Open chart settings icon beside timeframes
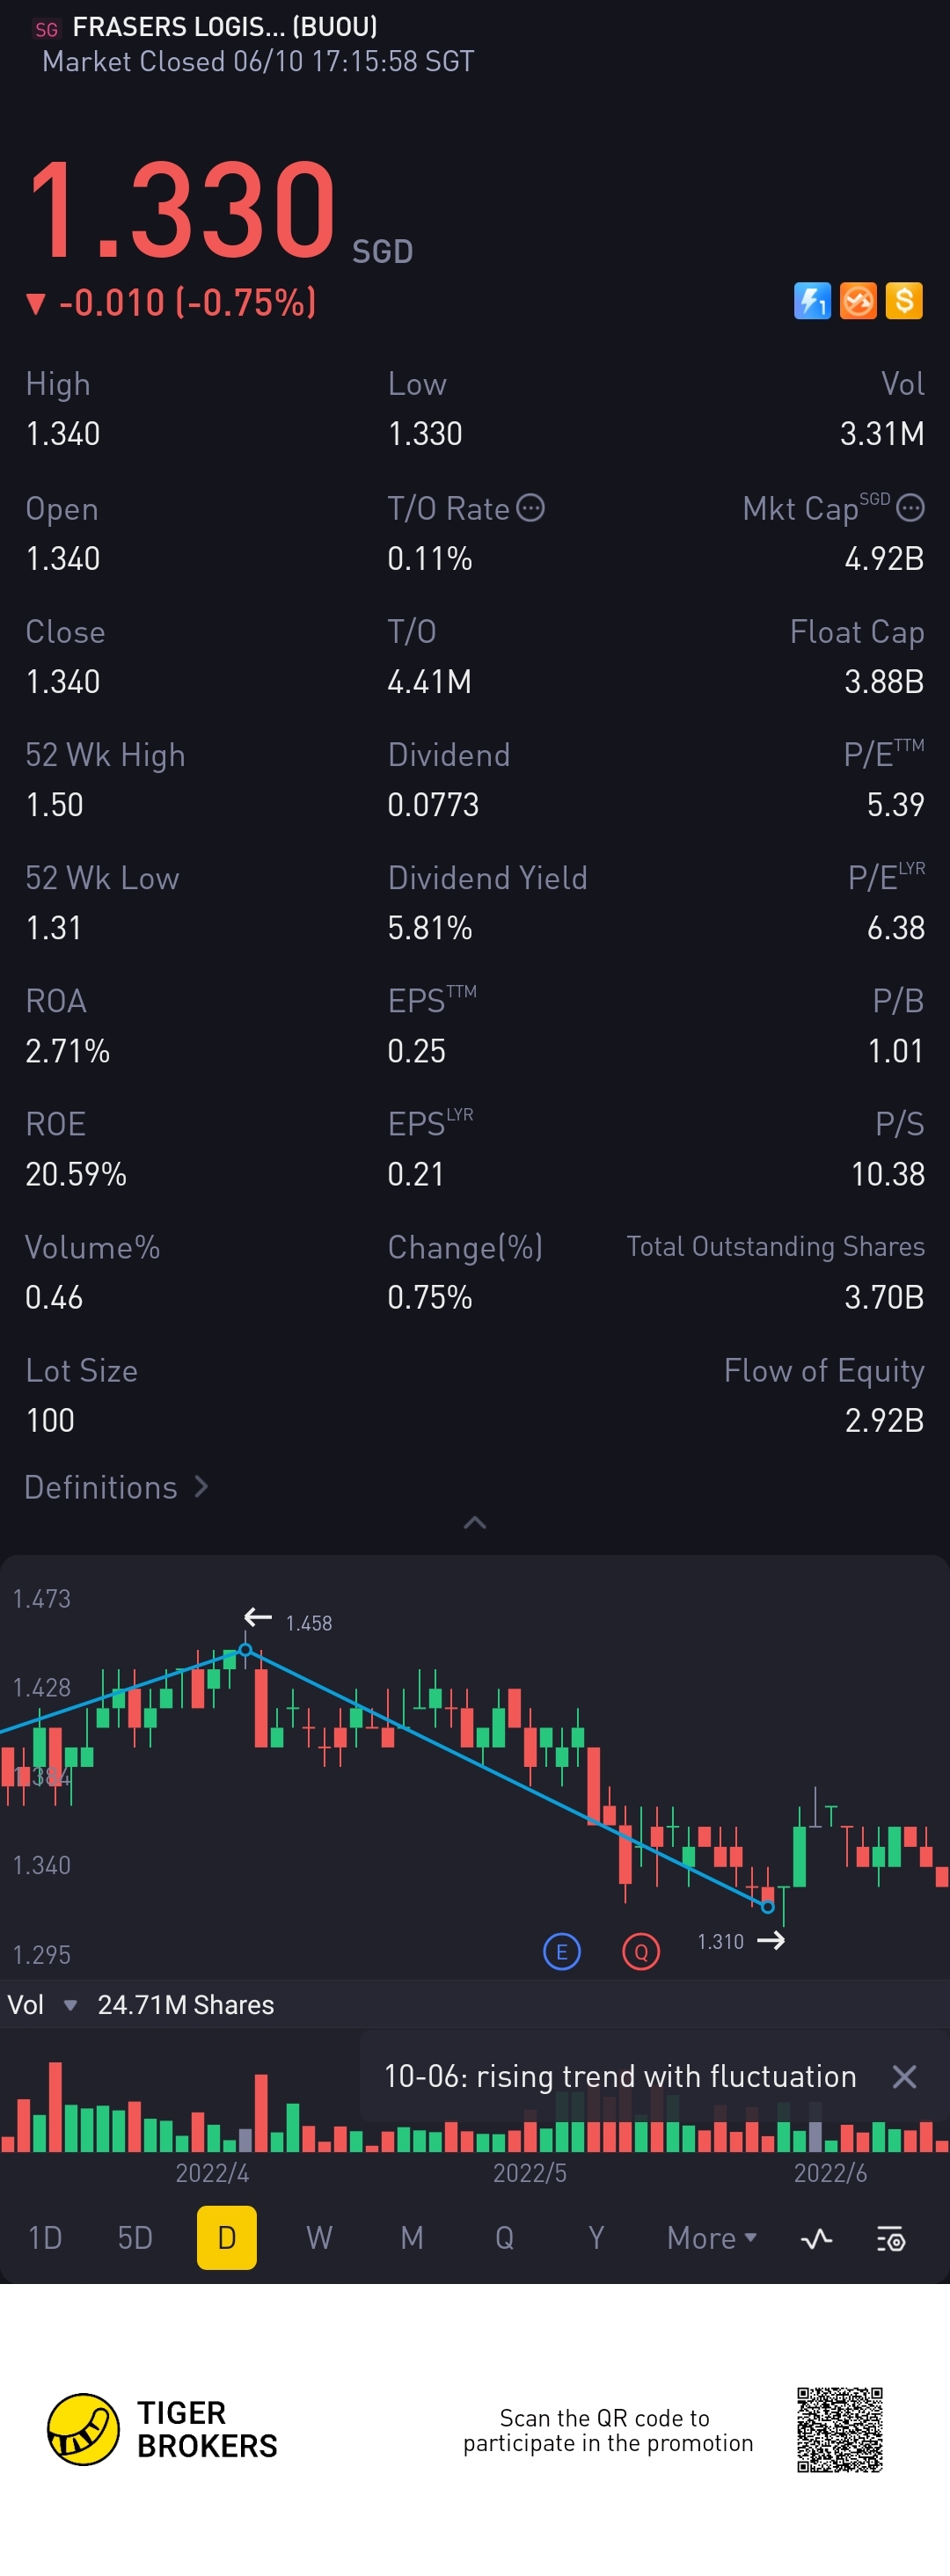 [891, 2238]
